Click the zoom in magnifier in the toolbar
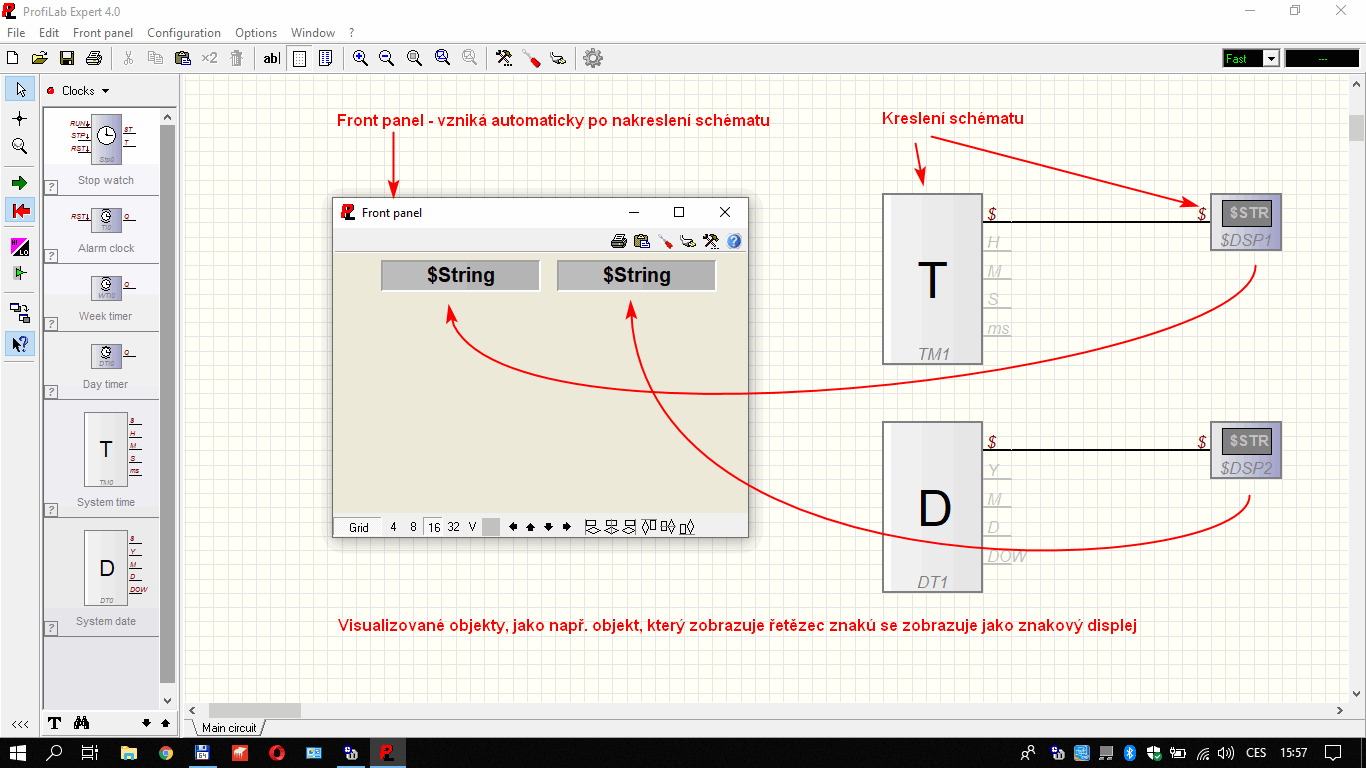1366x768 pixels. click(x=360, y=58)
